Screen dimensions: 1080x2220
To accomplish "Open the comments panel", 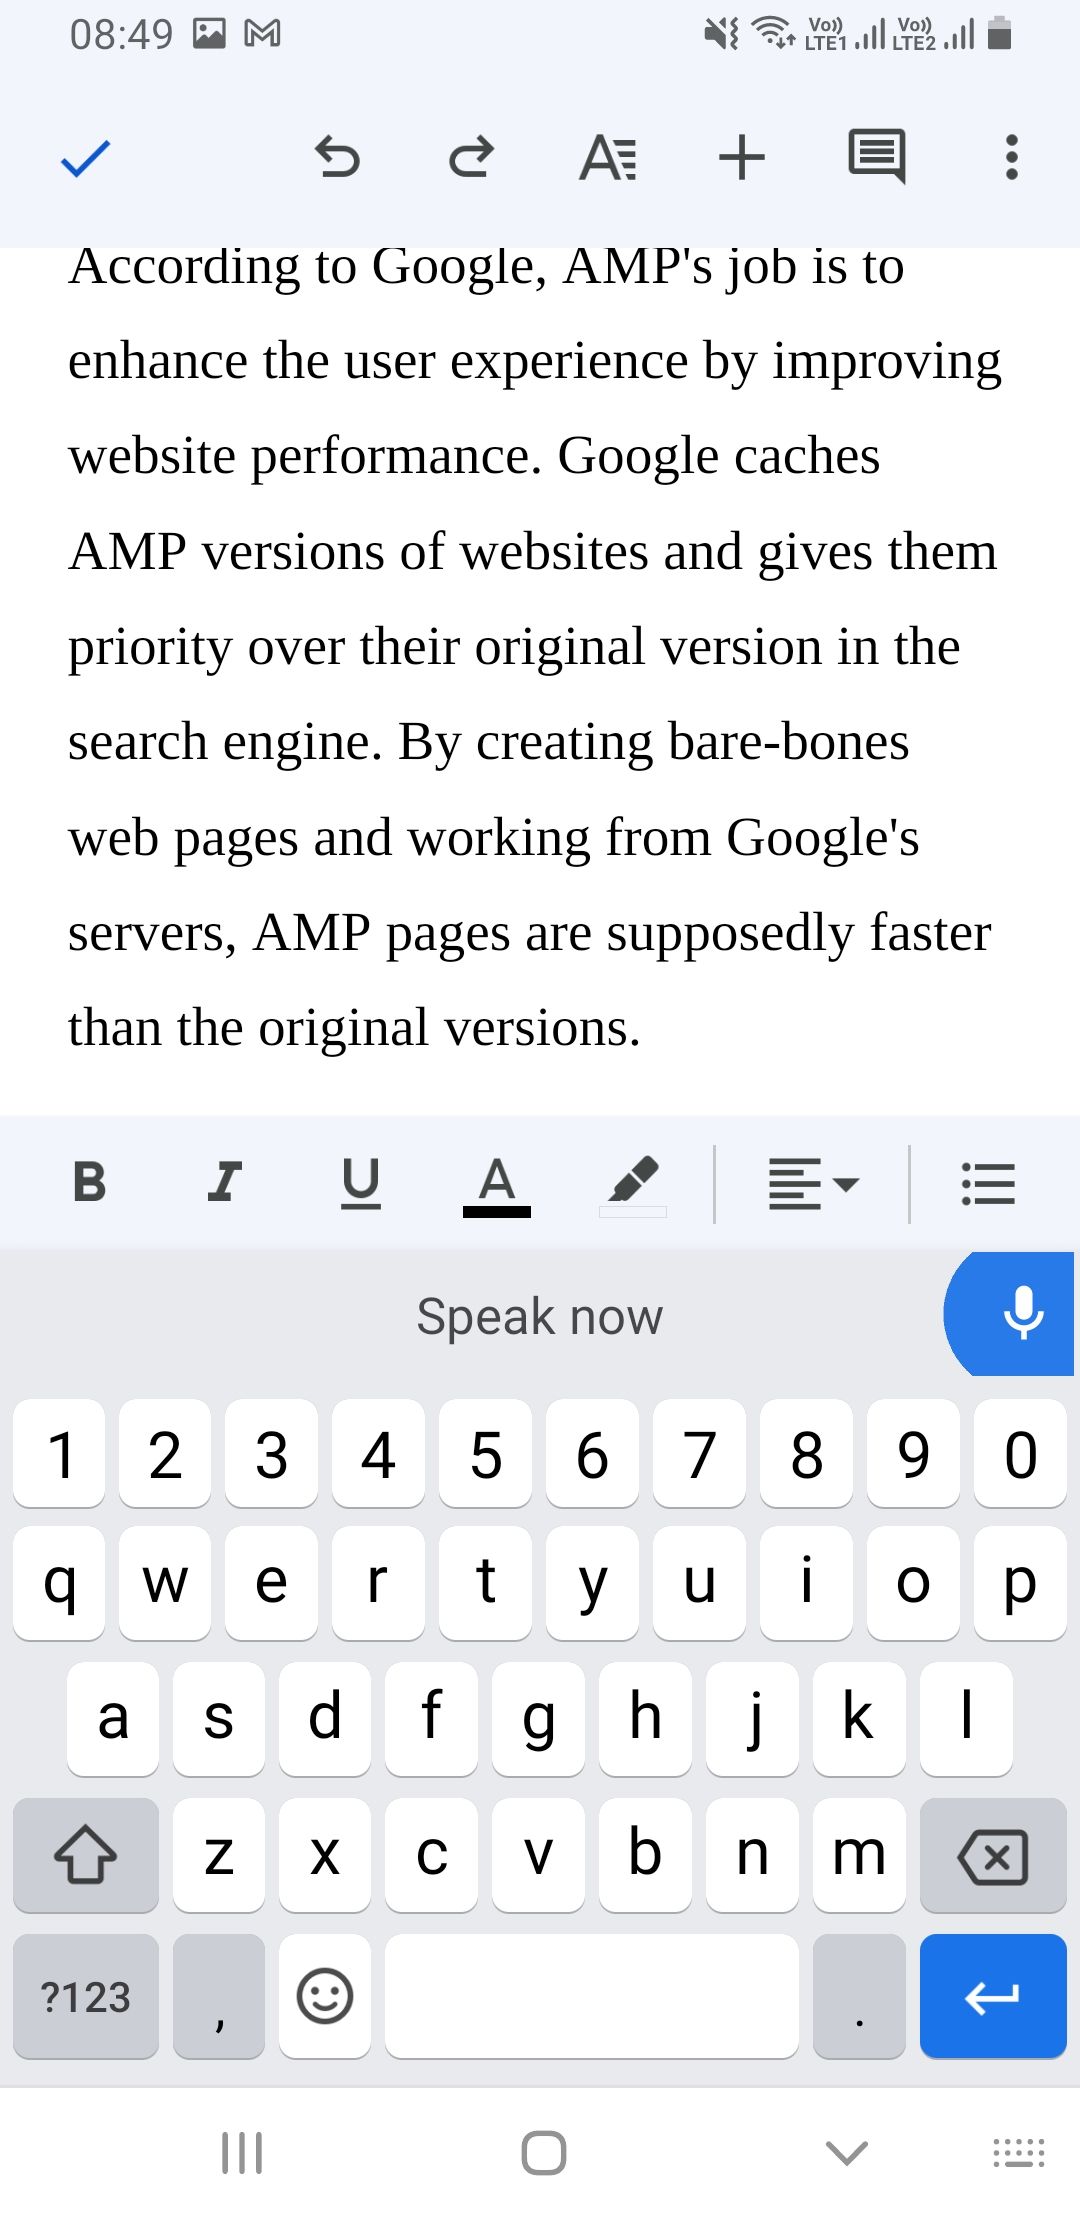I will coord(877,157).
